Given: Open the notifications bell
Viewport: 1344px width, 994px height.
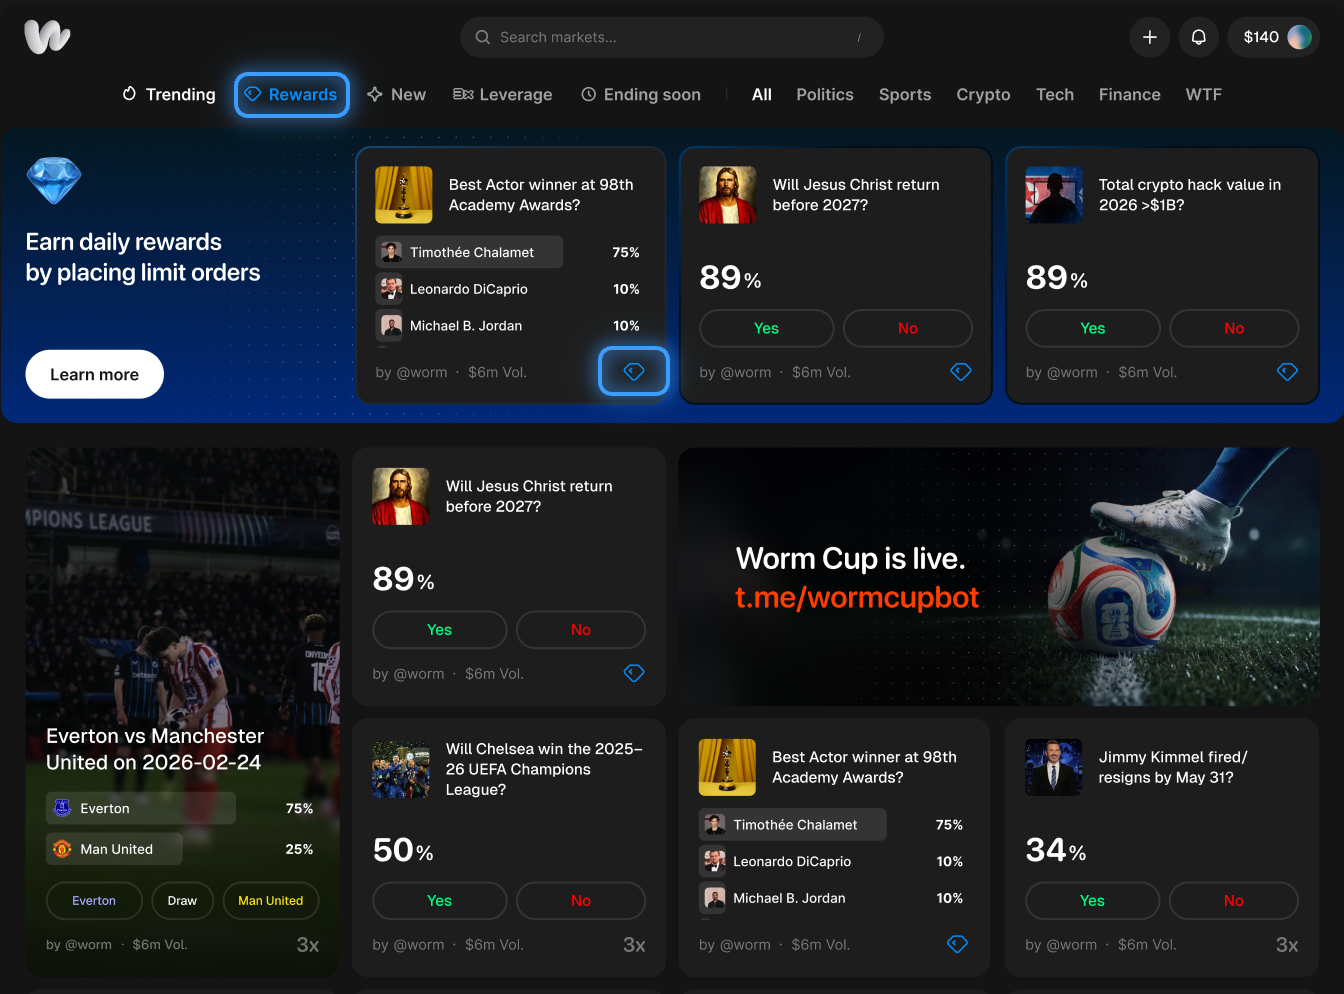Looking at the screenshot, I should 1198,37.
